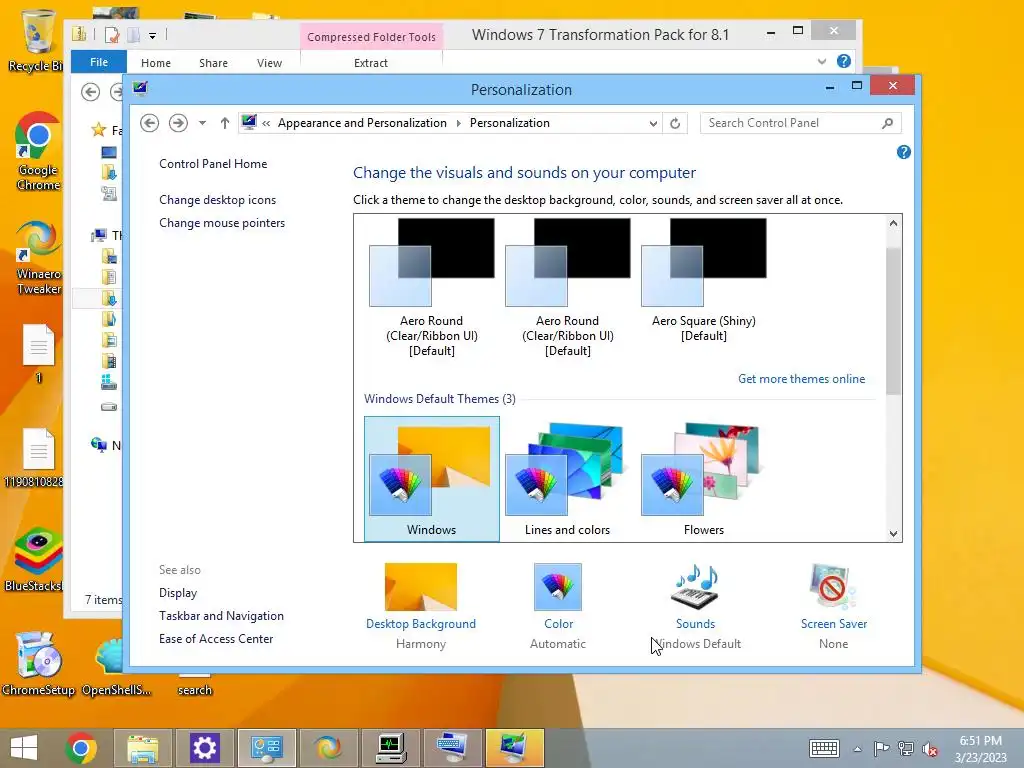Select the Flowers theme
Image resolution: width=1024 pixels, height=768 pixels.
pyautogui.click(x=703, y=479)
